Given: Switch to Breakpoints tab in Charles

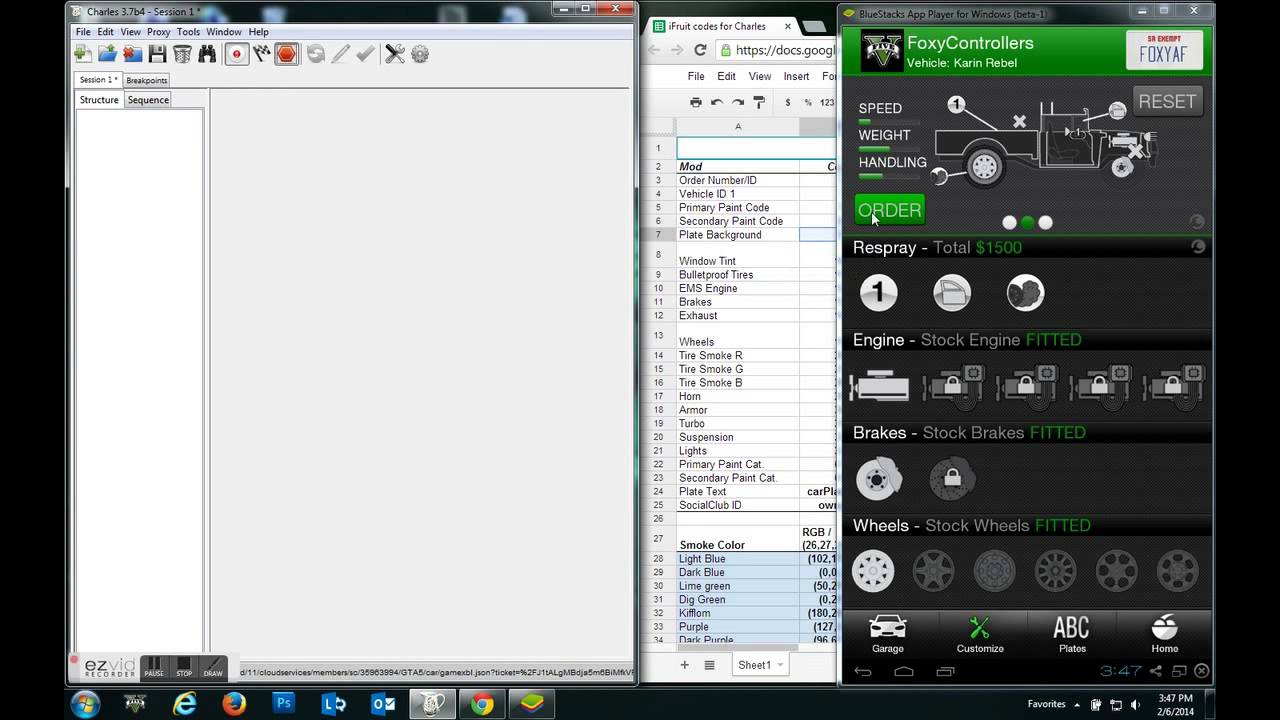Looking at the screenshot, I should coord(147,80).
